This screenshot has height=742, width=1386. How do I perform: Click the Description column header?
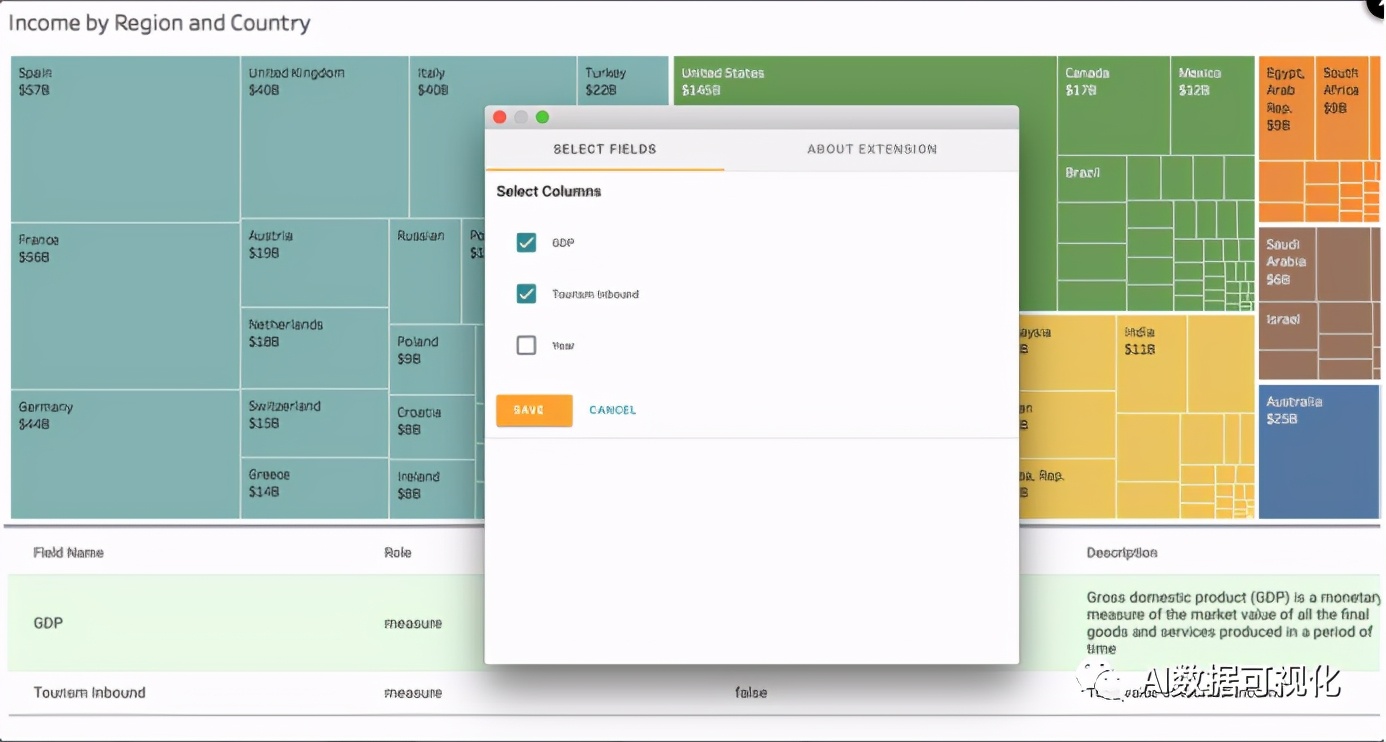[x=1122, y=552]
